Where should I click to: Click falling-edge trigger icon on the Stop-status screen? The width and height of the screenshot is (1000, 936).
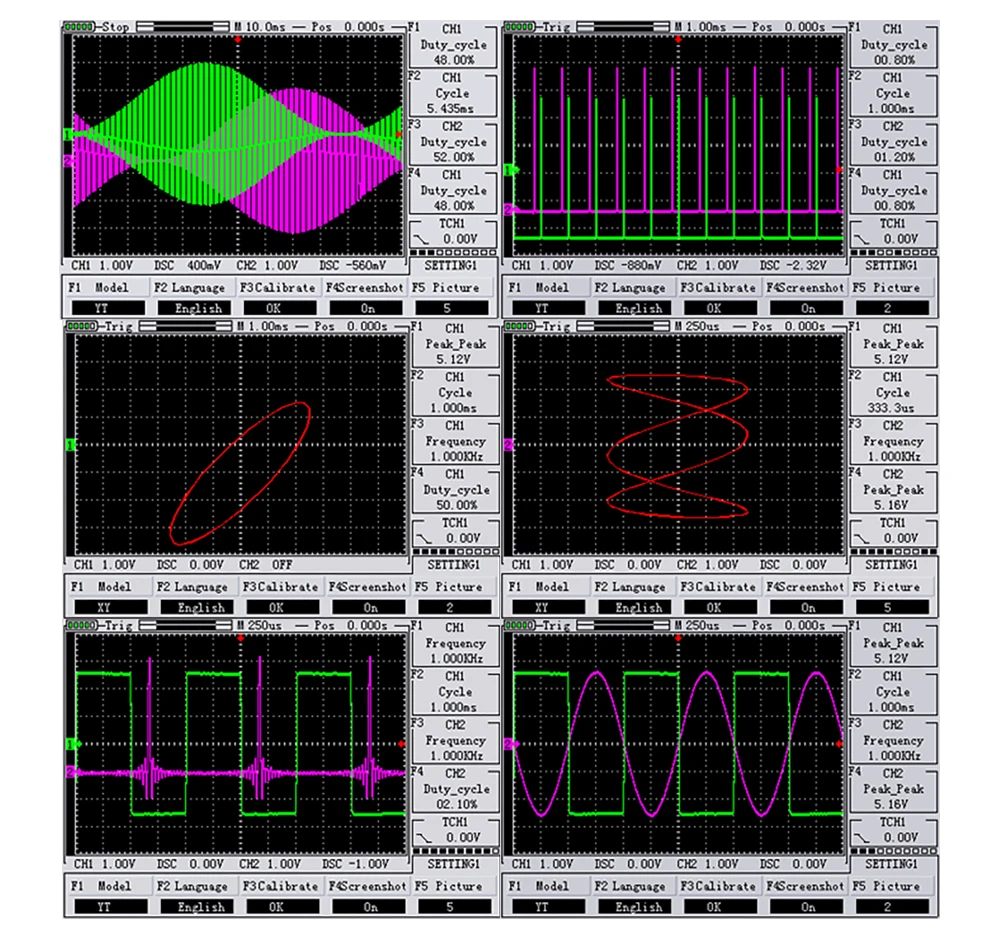point(421,239)
